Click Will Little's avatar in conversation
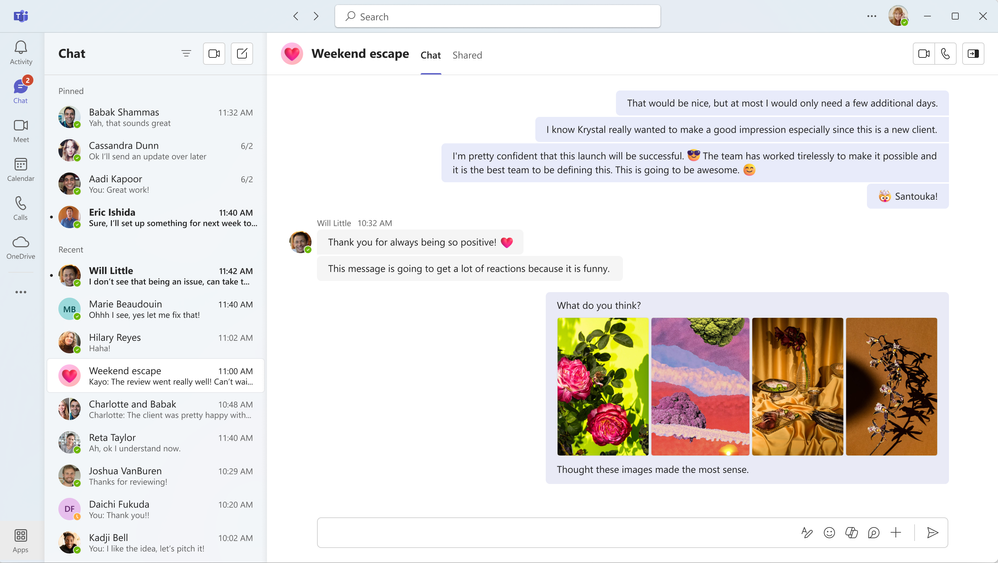Viewport: 998px width, 563px height. tap(300, 242)
